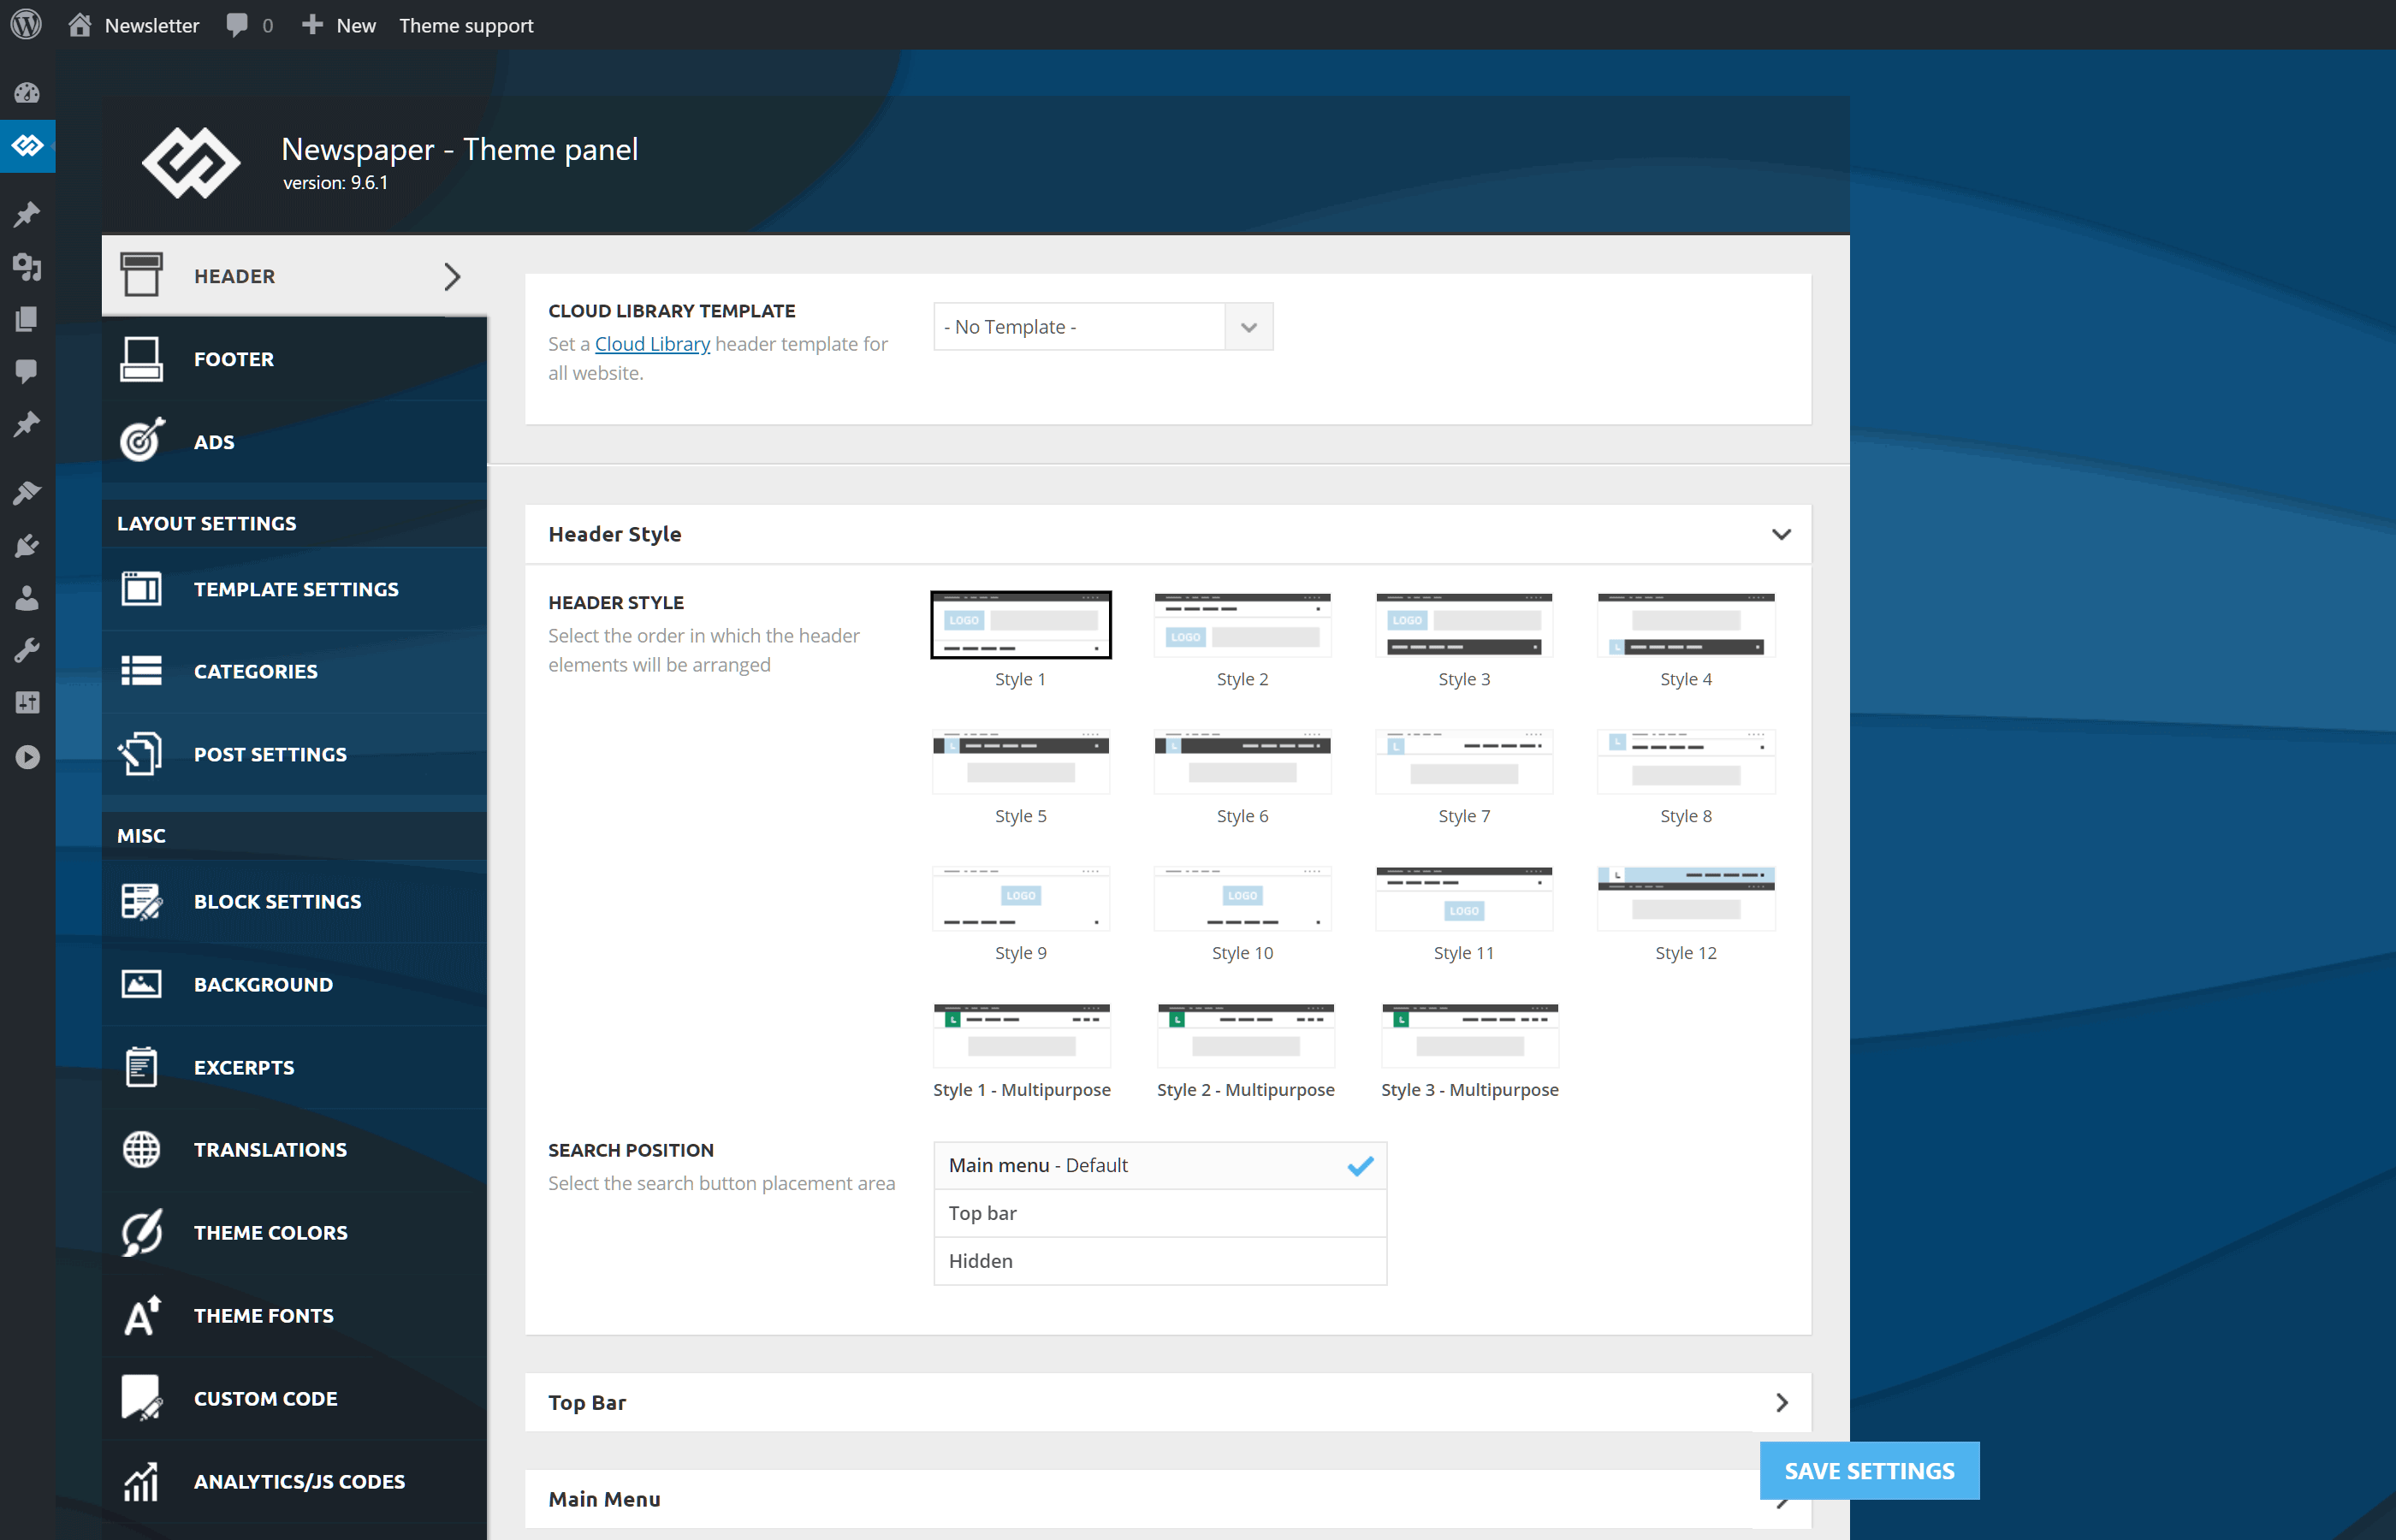This screenshot has height=1540, width=2396.
Task: Open Theme support in admin bar
Action: [466, 25]
